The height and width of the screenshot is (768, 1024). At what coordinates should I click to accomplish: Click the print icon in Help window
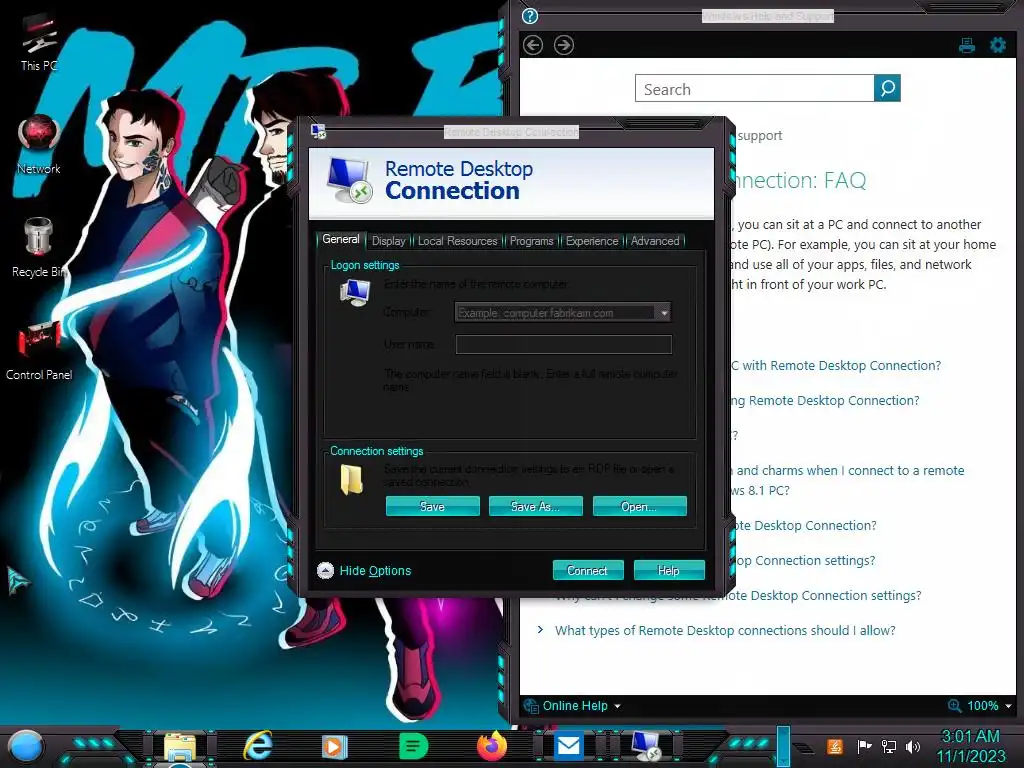pos(967,45)
